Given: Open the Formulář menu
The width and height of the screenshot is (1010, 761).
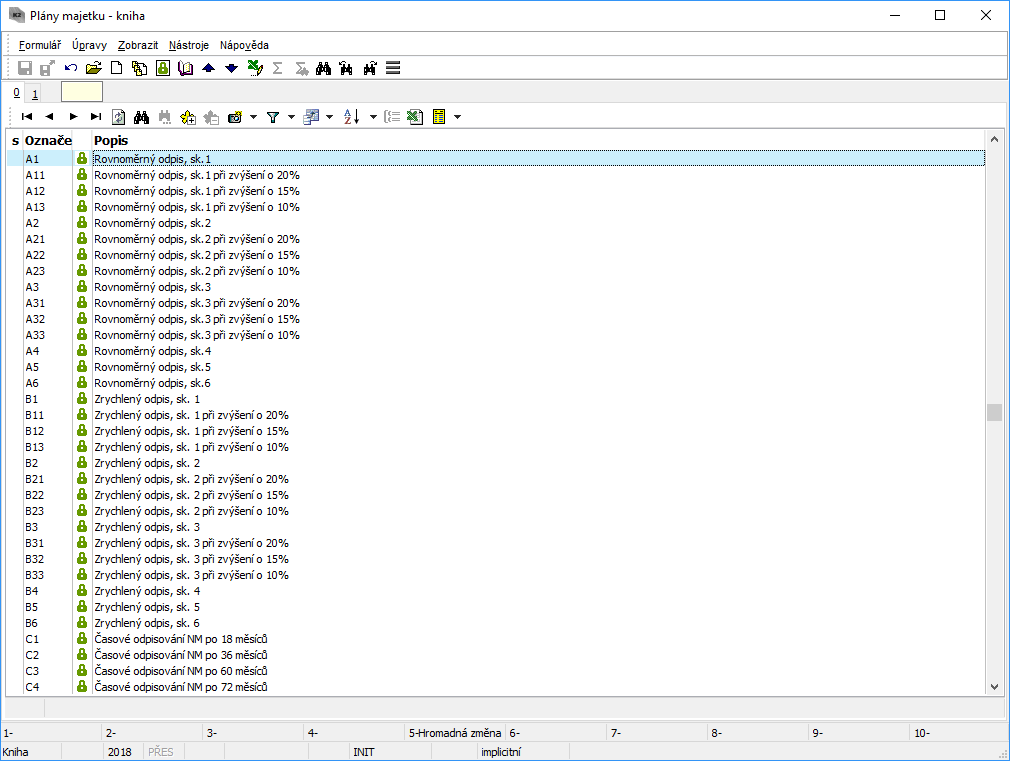Looking at the screenshot, I should point(40,45).
